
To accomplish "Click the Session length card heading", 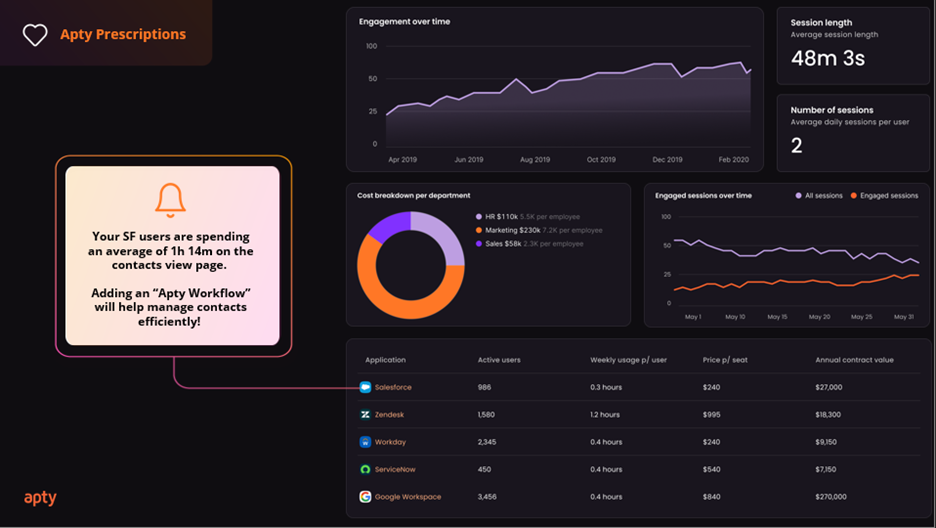I will 821,23.
